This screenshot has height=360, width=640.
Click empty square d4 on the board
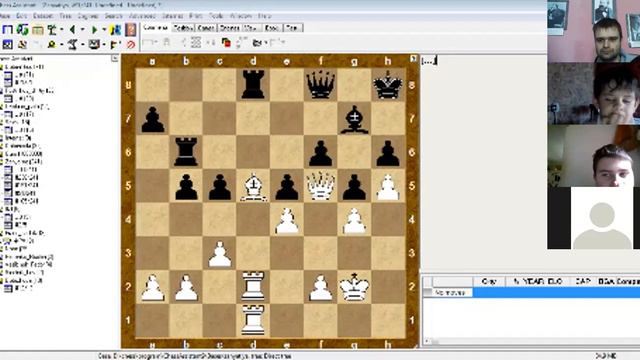click(x=253, y=220)
